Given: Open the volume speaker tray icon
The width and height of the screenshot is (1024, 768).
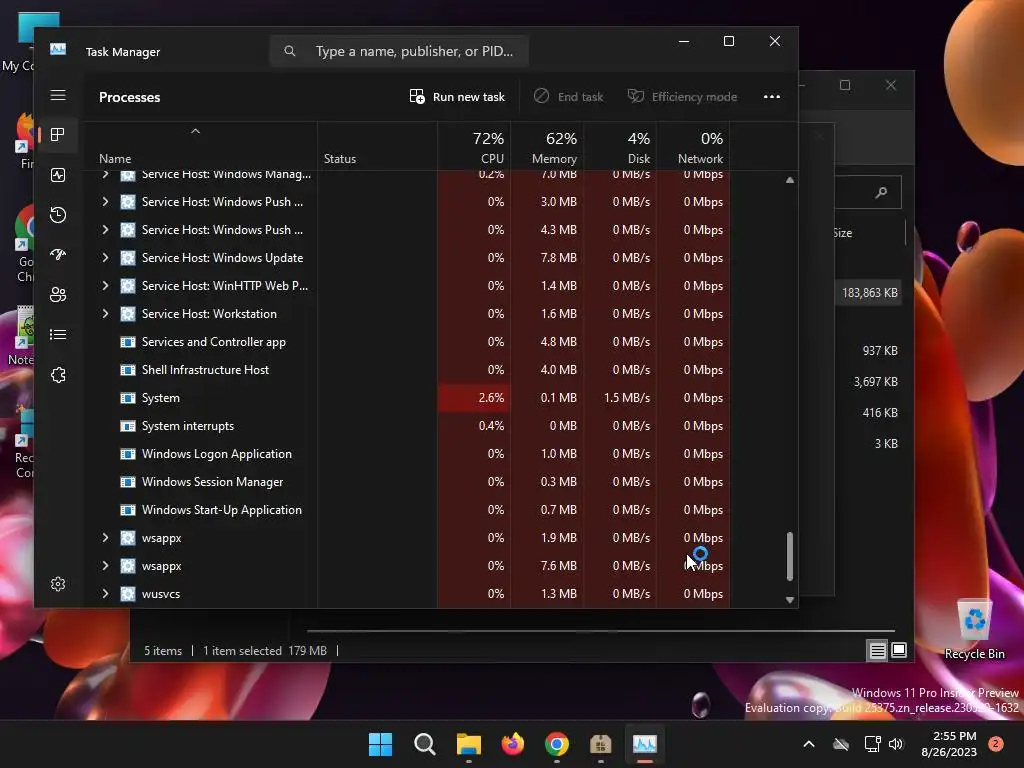Looking at the screenshot, I should coord(896,744).
